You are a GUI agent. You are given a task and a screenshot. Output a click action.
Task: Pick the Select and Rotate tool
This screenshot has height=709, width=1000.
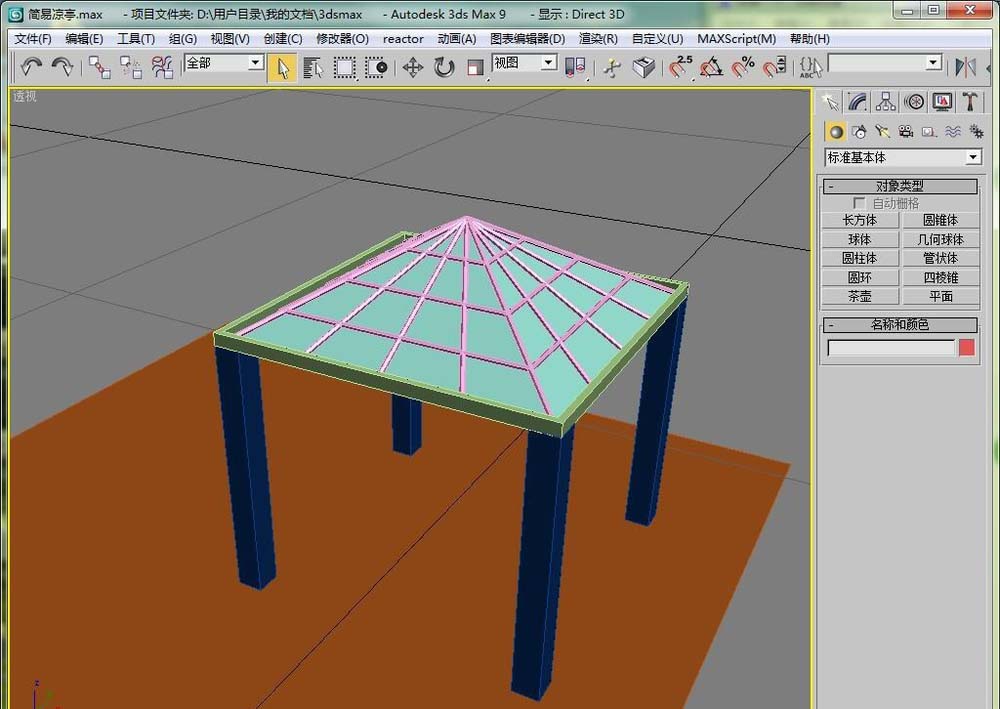(x=444, y=68)
